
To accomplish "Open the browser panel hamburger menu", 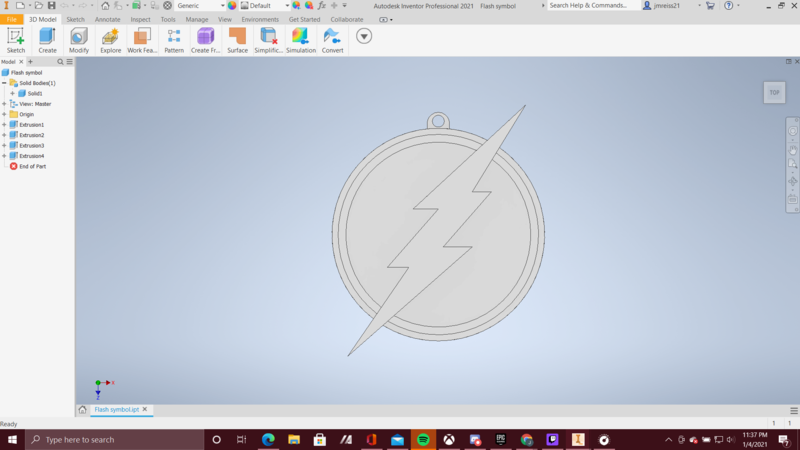I will [x=69, y=62].
